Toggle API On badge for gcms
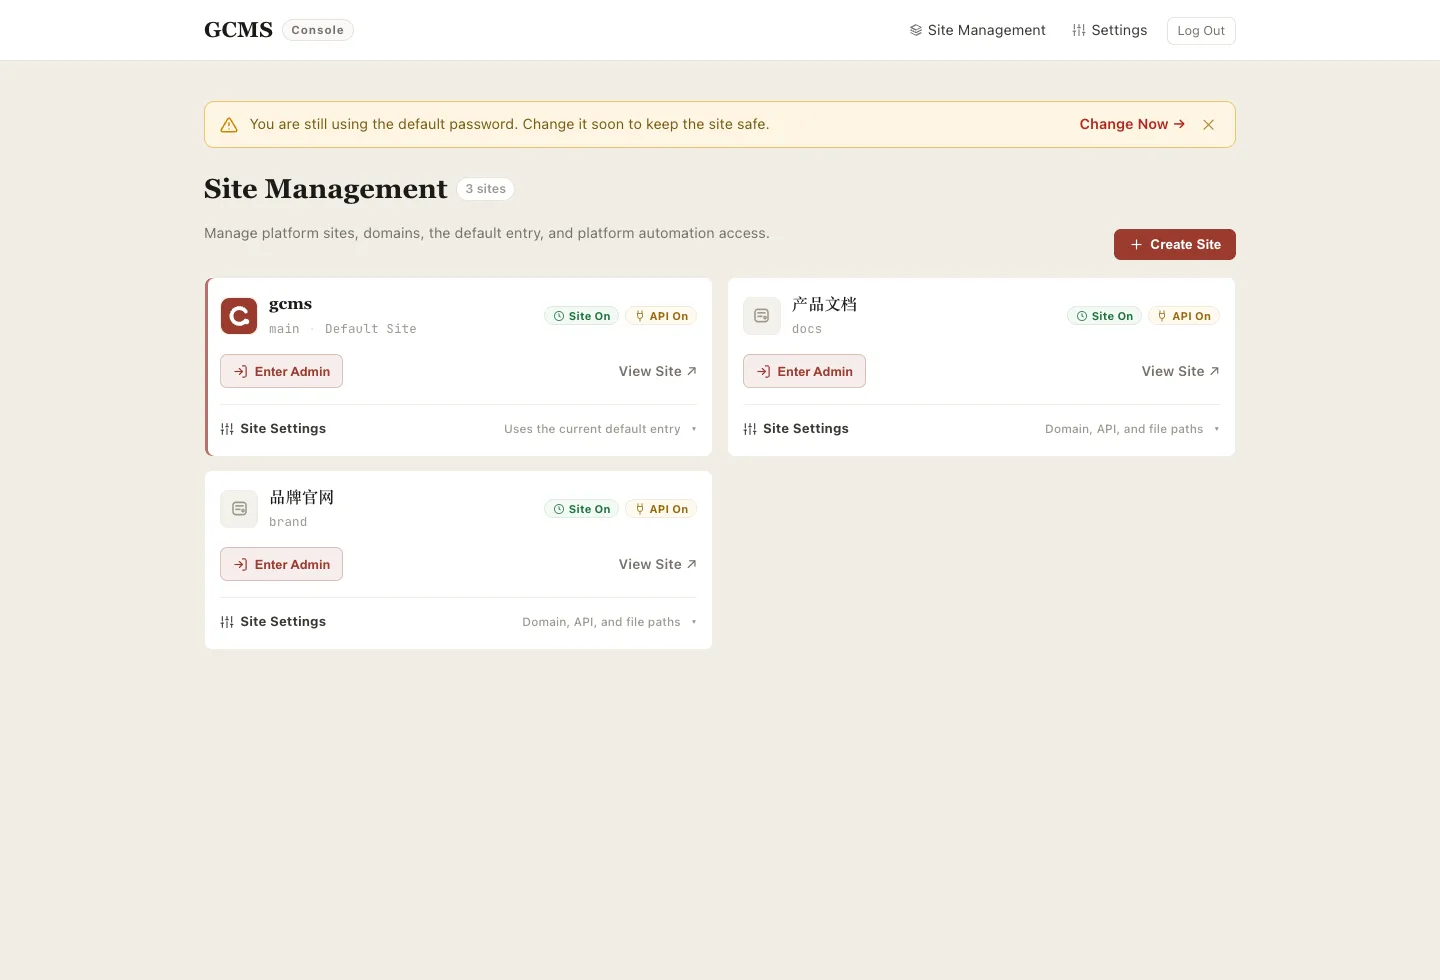This screenshot has width=1440, height=980. point(661,316)
